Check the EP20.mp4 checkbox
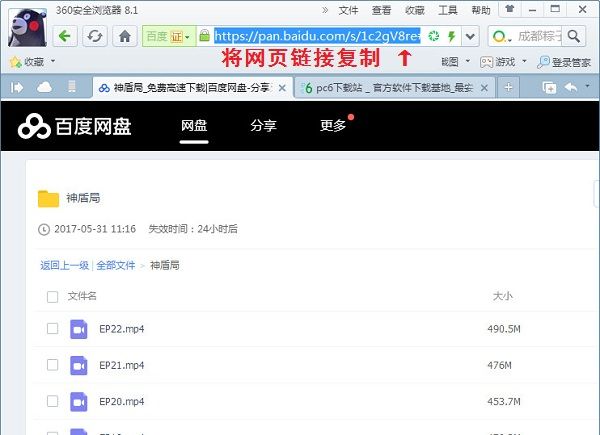This screenshot has height=435, width=600. coord(52,401)
